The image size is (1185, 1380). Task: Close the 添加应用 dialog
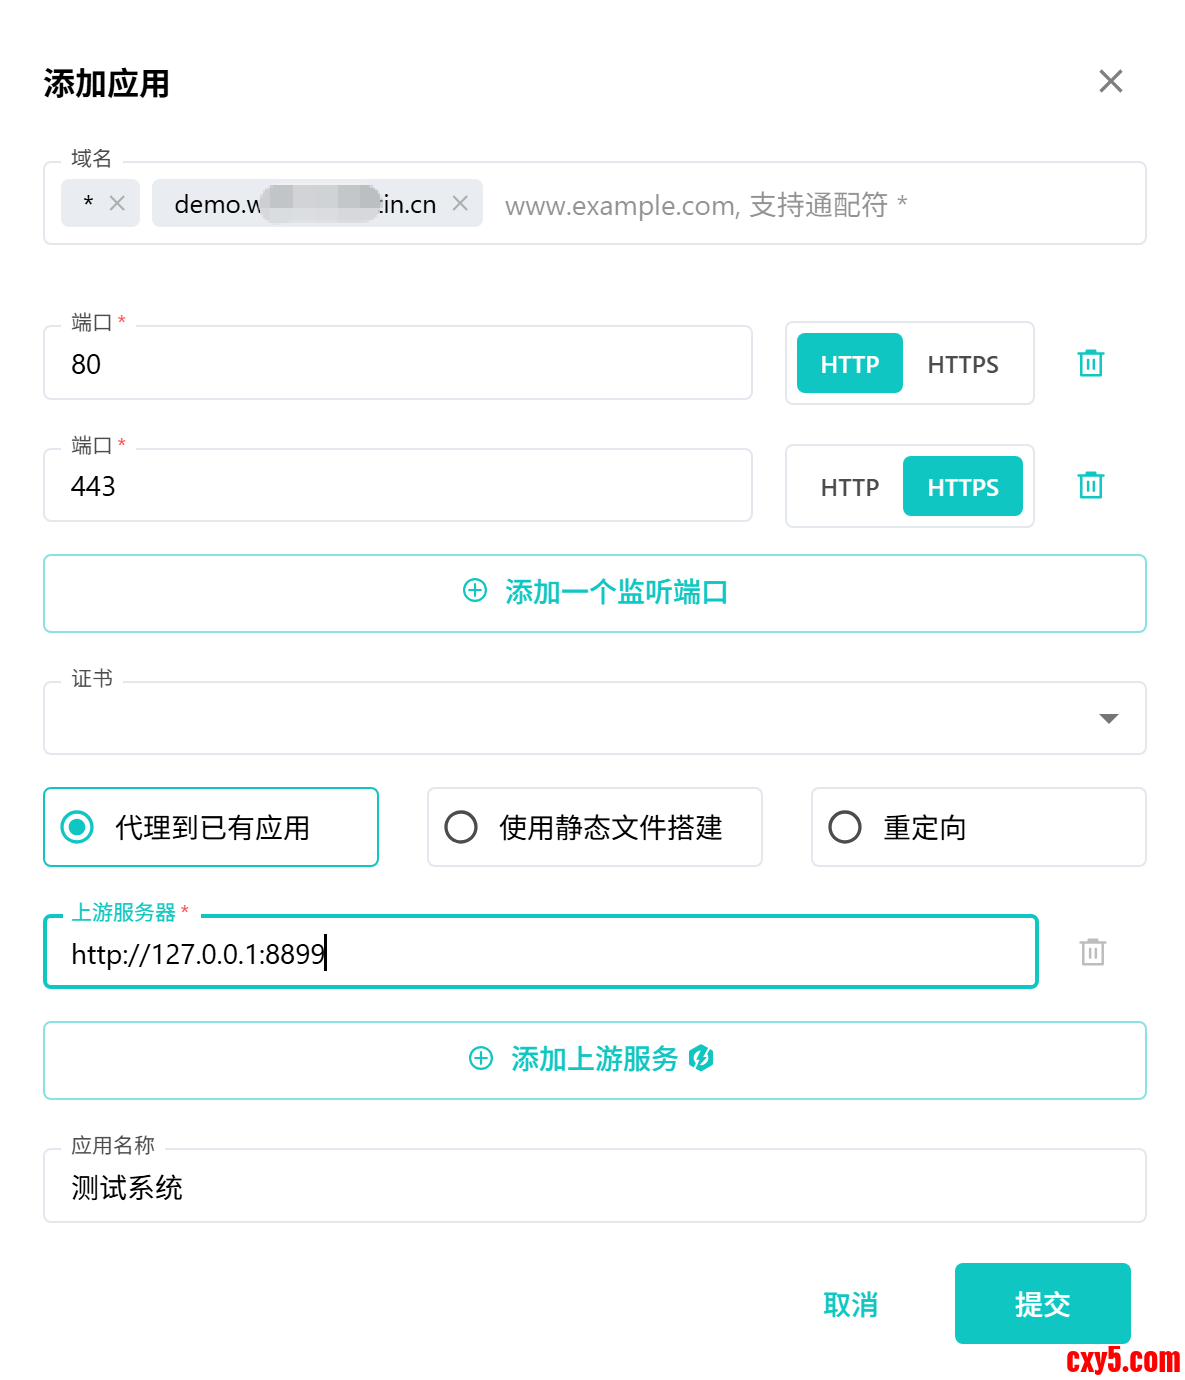pyautogui.click(x=1110, y=82)
